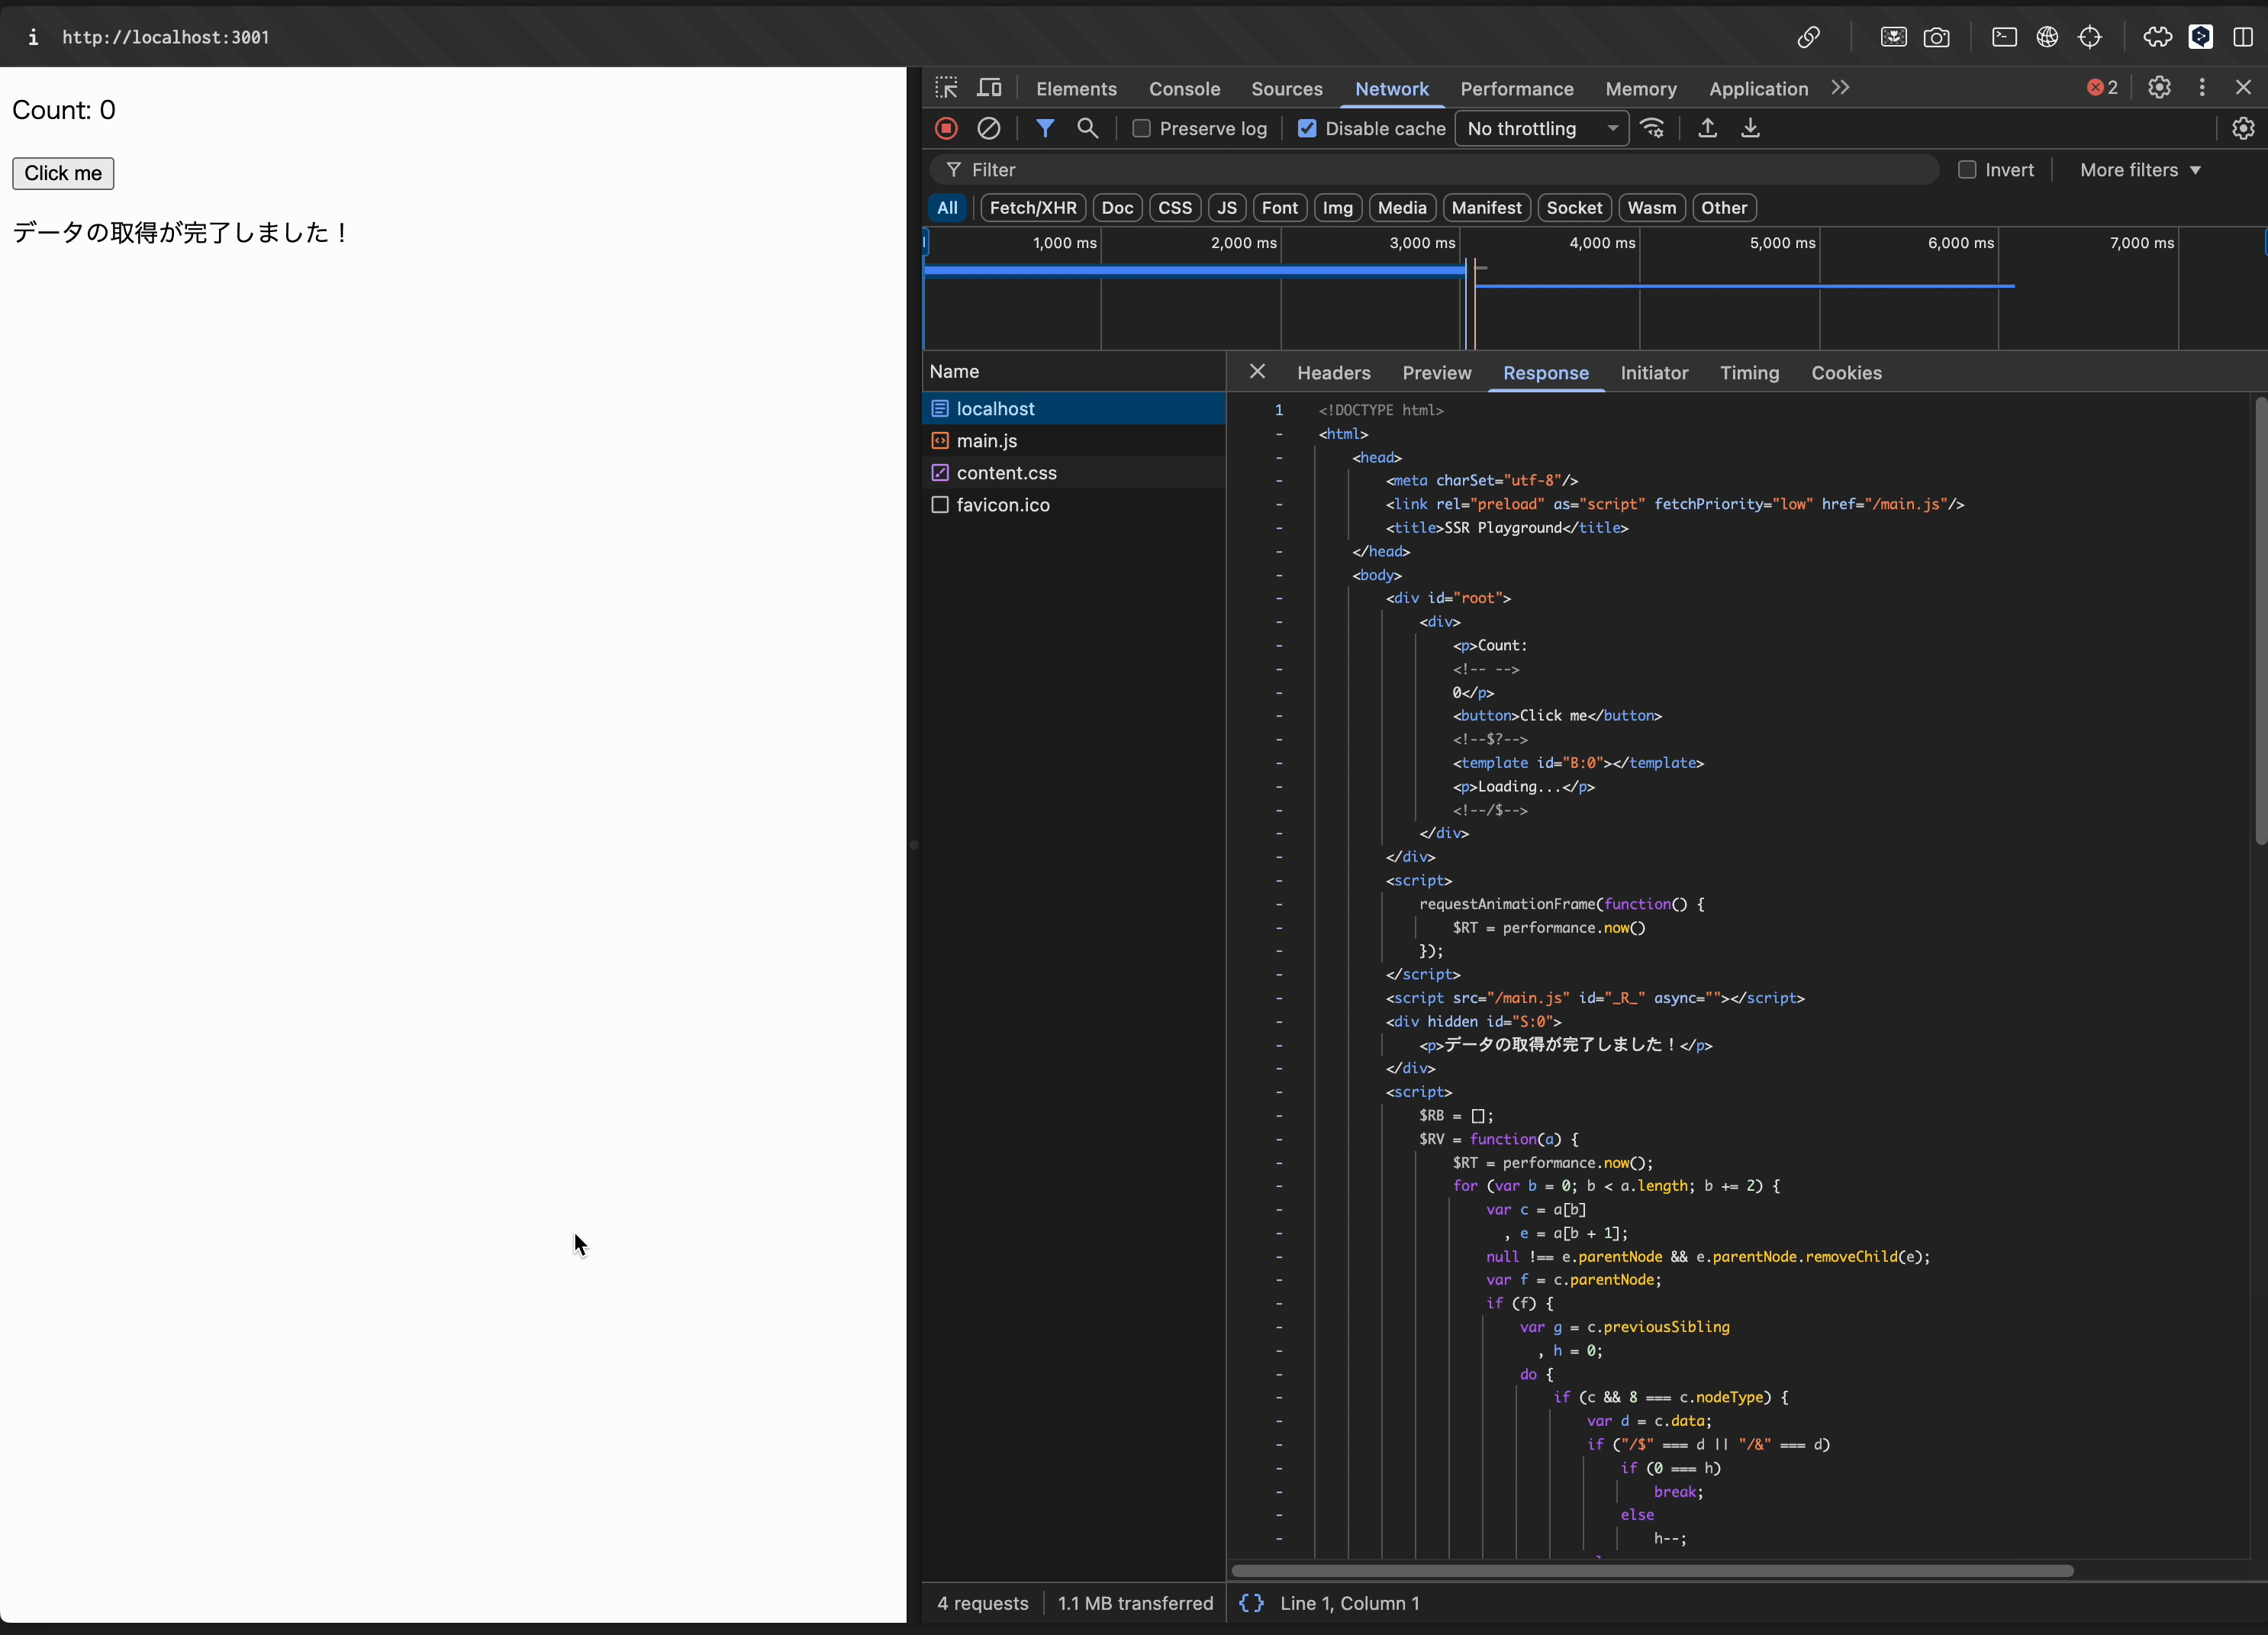The height and width of the screenshot is (1635, 2268).
Task: Open network search magnifier
Action: click(x=1087, y=128)
